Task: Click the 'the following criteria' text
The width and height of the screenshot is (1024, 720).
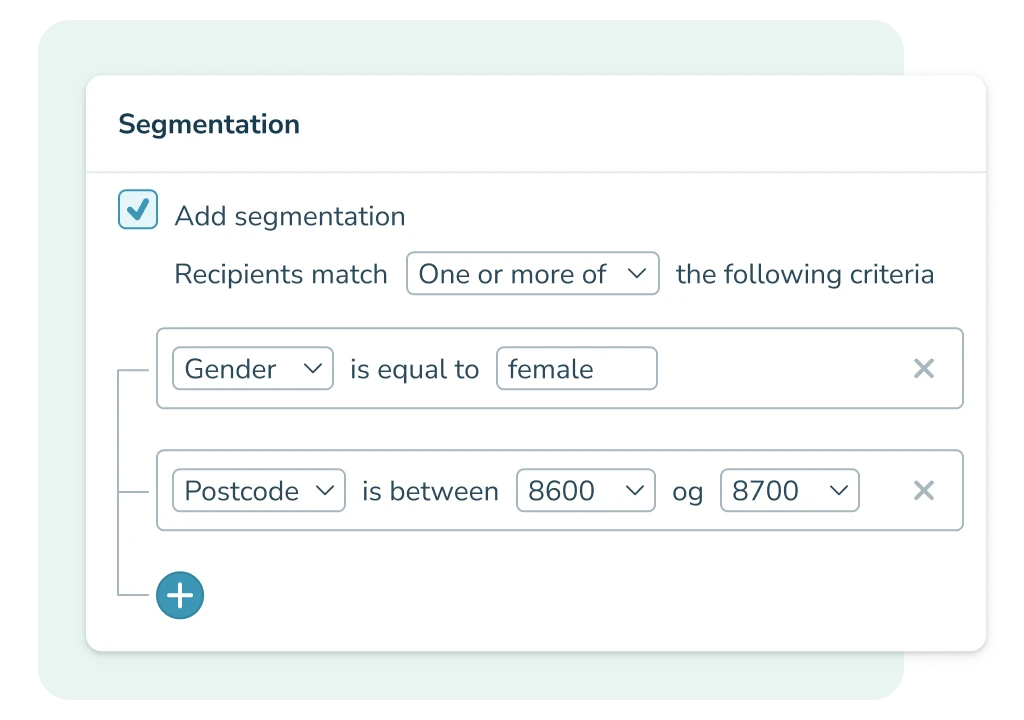Action: point(804,275)
